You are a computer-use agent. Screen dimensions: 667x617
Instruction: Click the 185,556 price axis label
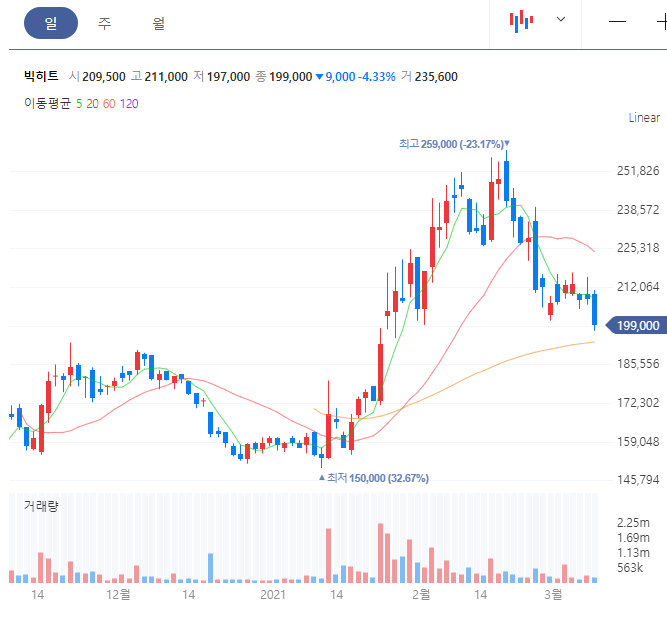tap(638, 364)
